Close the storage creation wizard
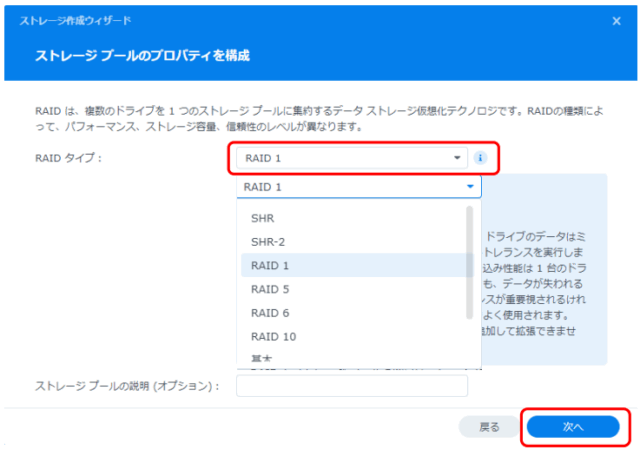Screen dimensions: 640x456 616,21
